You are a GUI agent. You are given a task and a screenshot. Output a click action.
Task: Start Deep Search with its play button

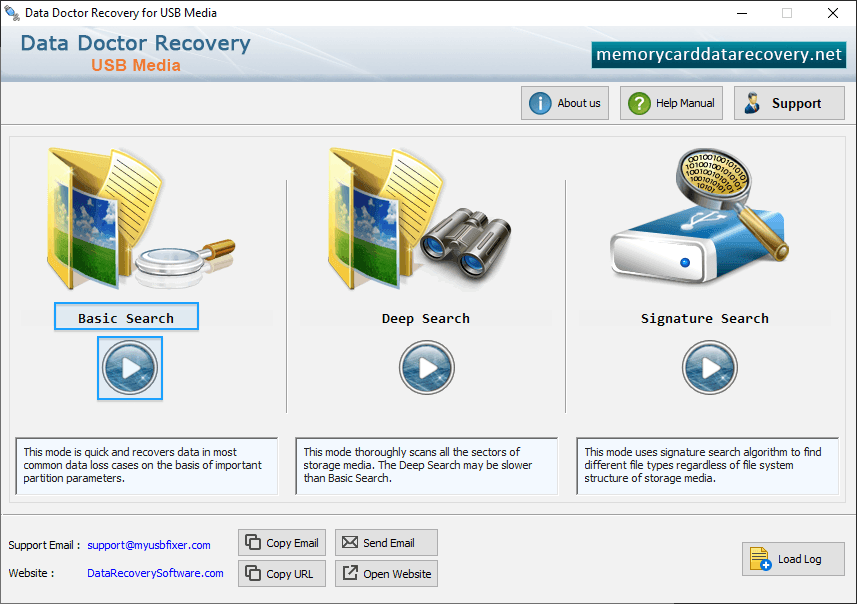tap(426, 368)
